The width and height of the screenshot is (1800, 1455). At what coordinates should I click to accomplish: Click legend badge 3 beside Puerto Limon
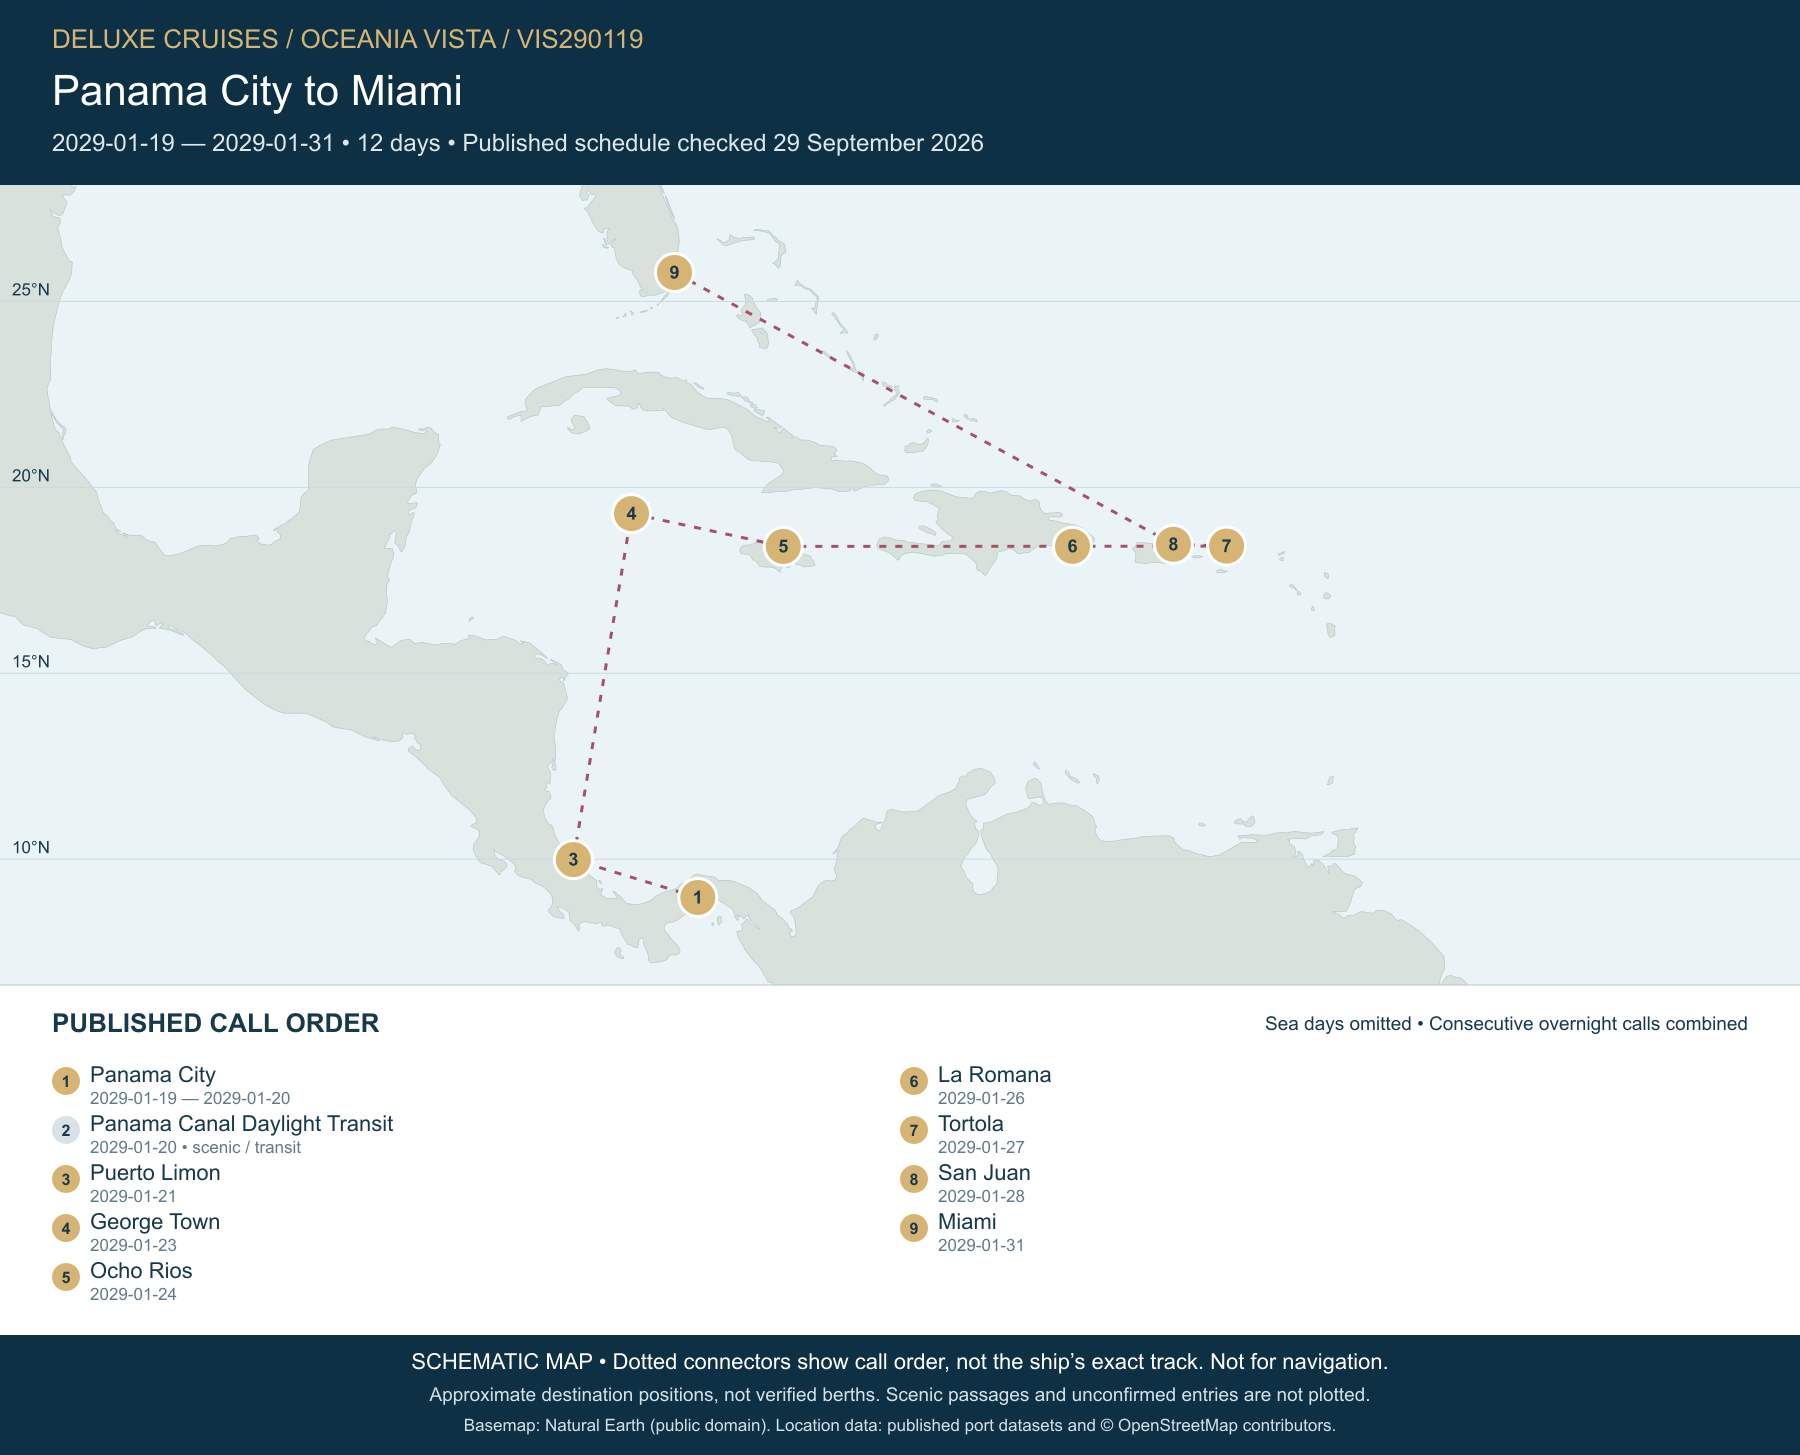(66, 1179)
